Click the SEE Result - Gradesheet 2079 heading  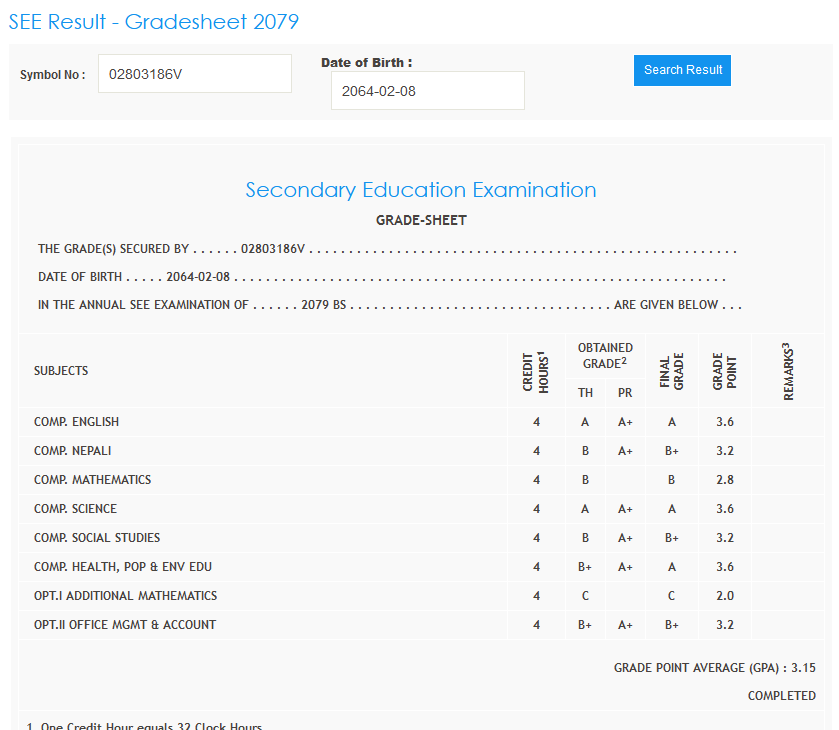[x=153, y=22]
